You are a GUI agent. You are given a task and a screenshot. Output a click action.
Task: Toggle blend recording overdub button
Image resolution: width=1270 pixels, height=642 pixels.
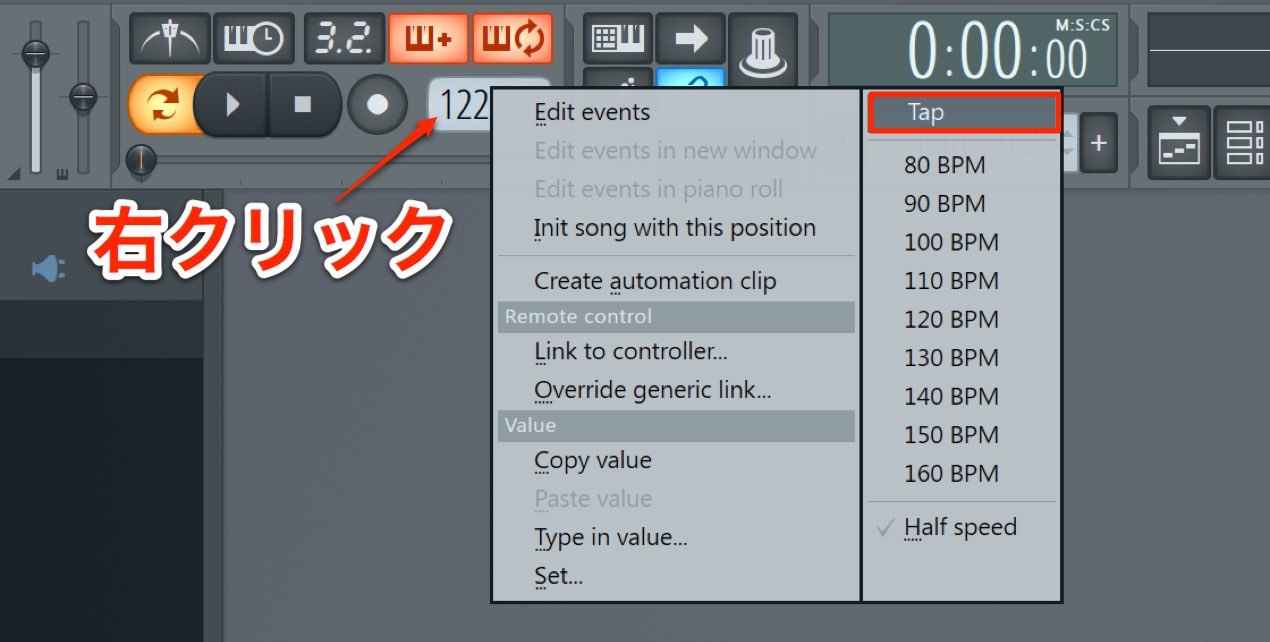428,39
